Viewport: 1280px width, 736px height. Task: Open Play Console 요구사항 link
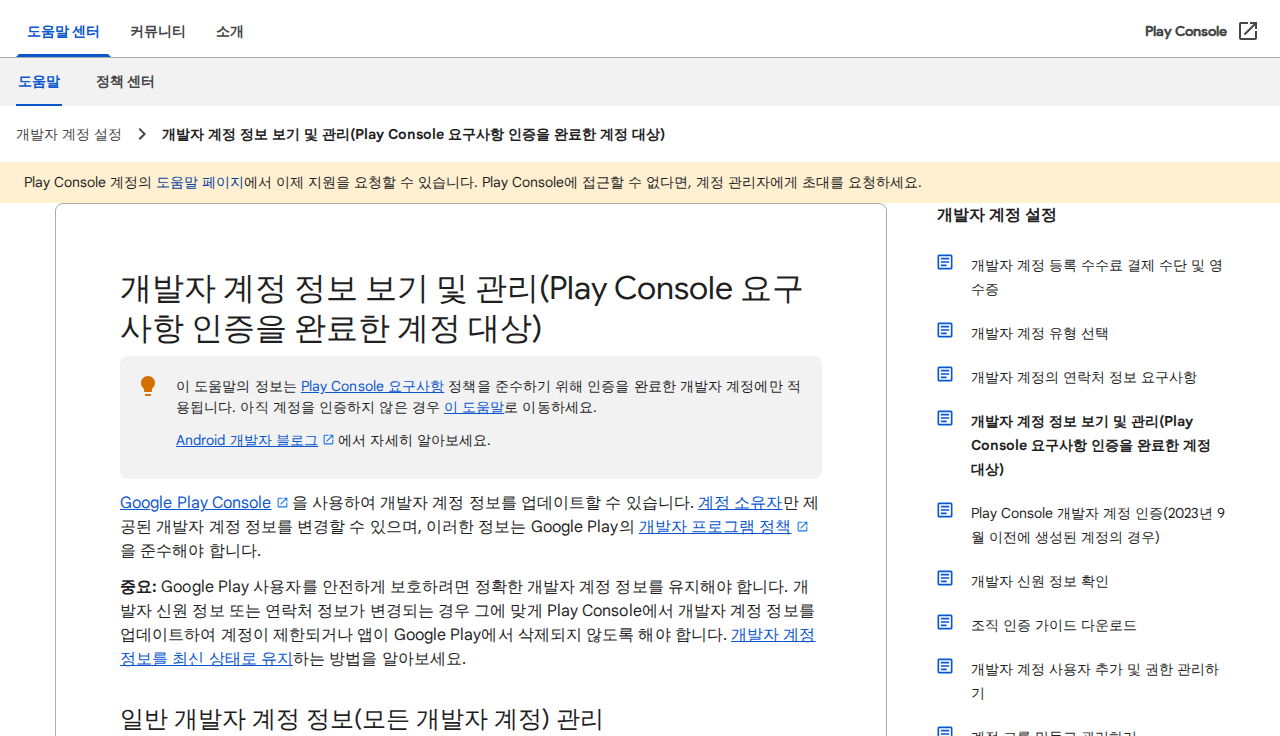pos(372,386)
